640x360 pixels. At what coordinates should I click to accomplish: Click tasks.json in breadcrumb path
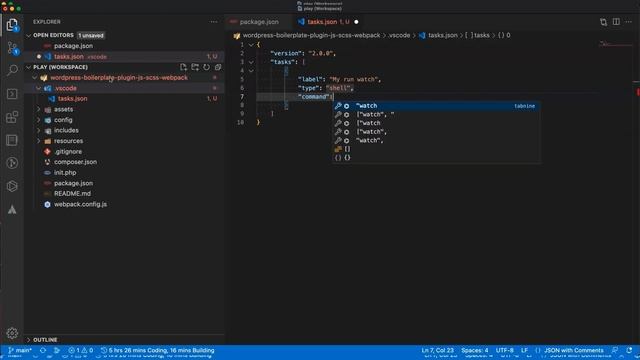click(x=442, y=35)
